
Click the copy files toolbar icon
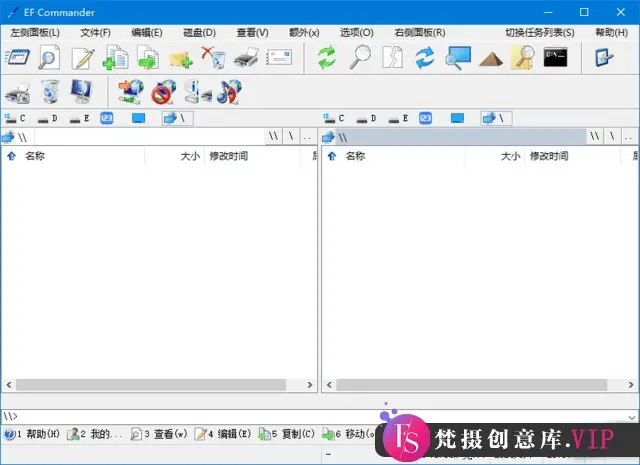(x=116, y=58)
